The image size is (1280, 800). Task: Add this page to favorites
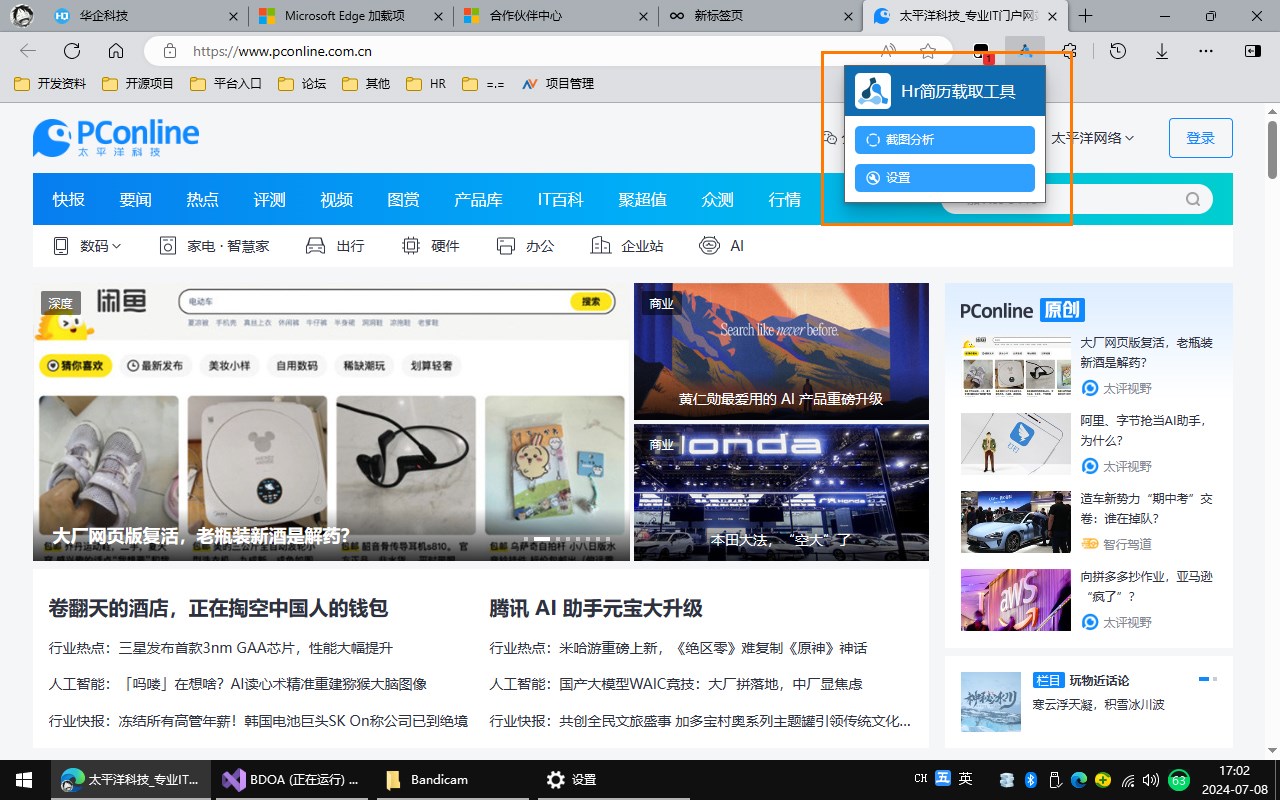point(928,51)
